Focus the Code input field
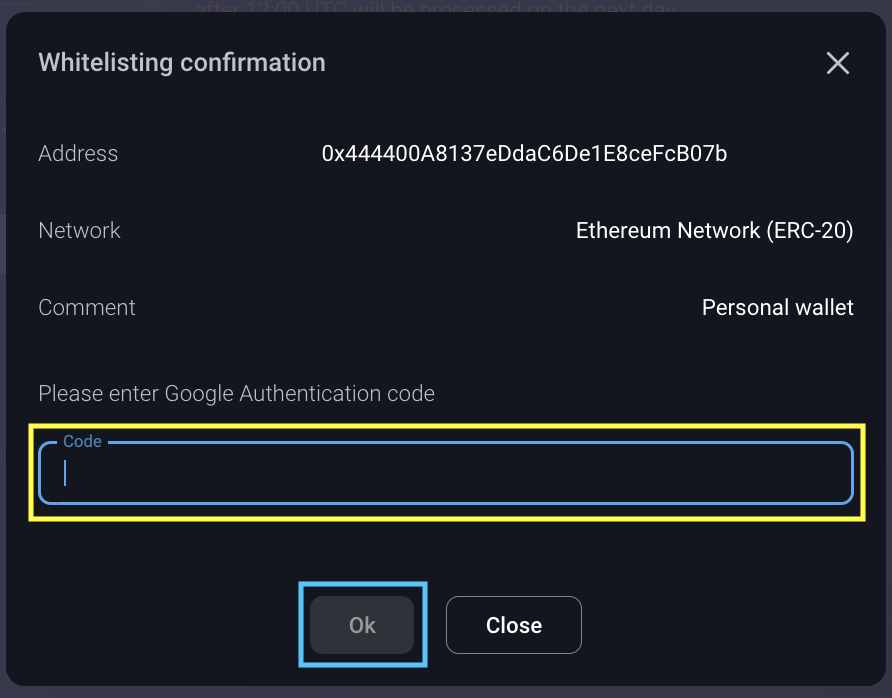 point(445,473)
